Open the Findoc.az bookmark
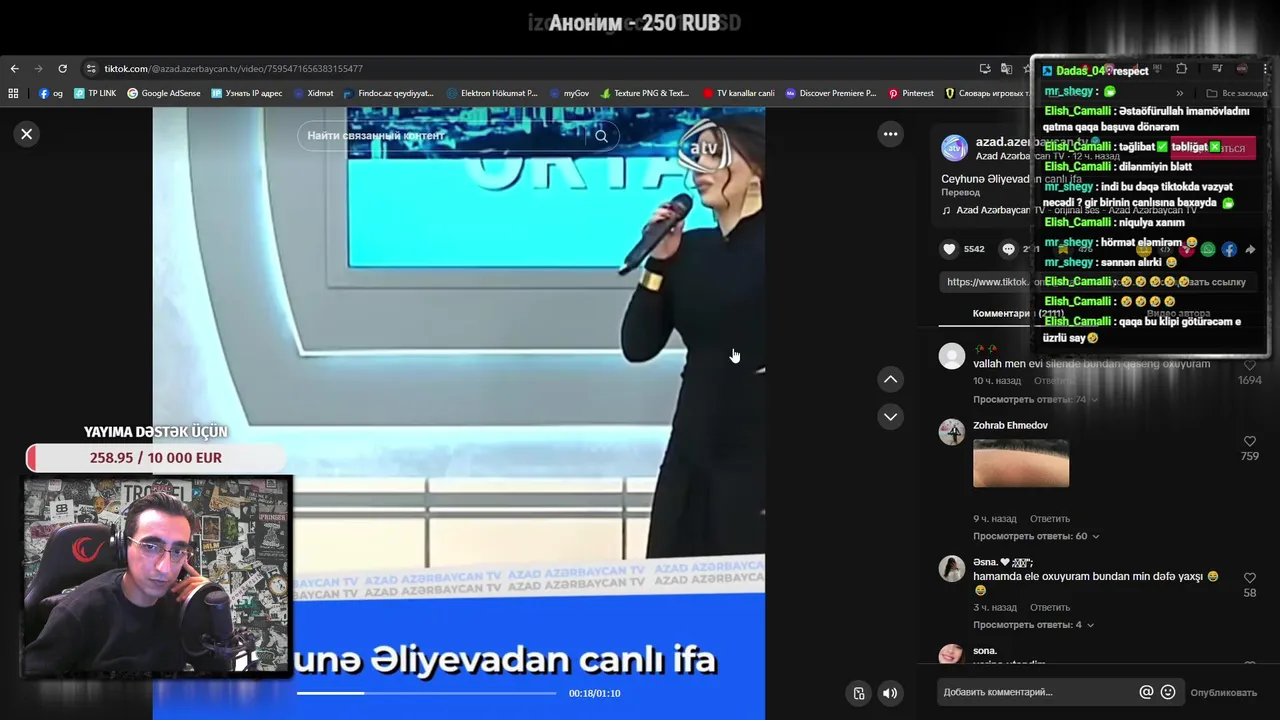Image resolution: width=1280 pixels, height=720 pixels. (x=388, y=93)
